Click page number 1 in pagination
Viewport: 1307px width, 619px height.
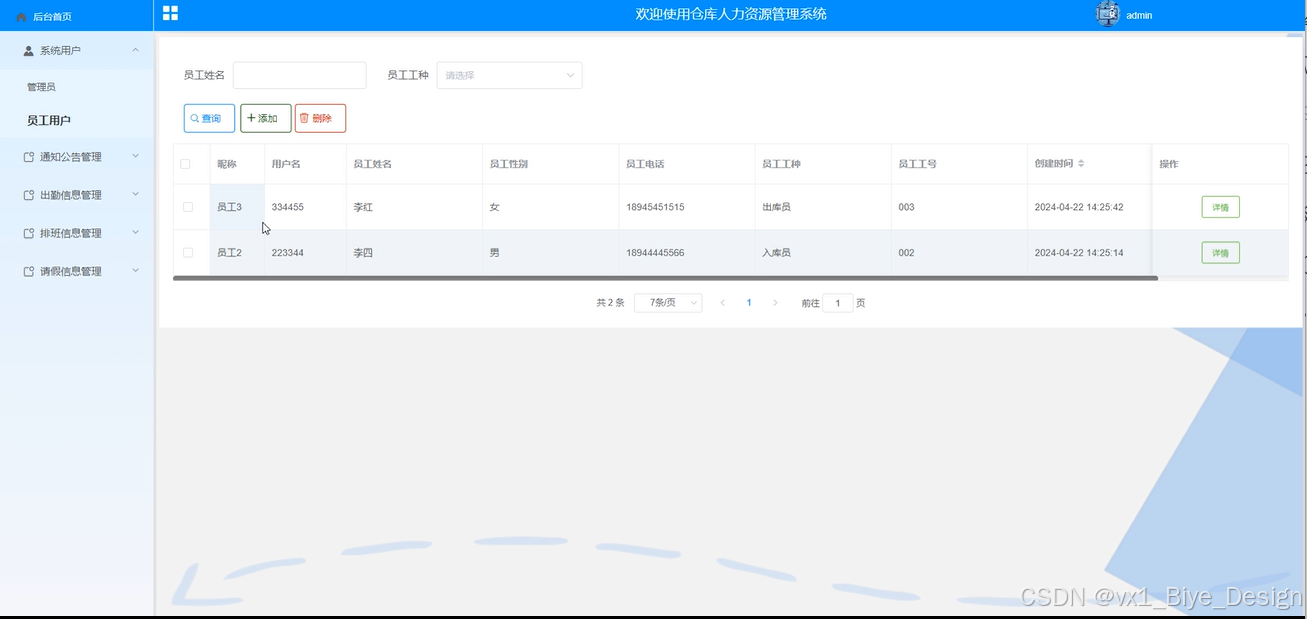click(749, 303)
